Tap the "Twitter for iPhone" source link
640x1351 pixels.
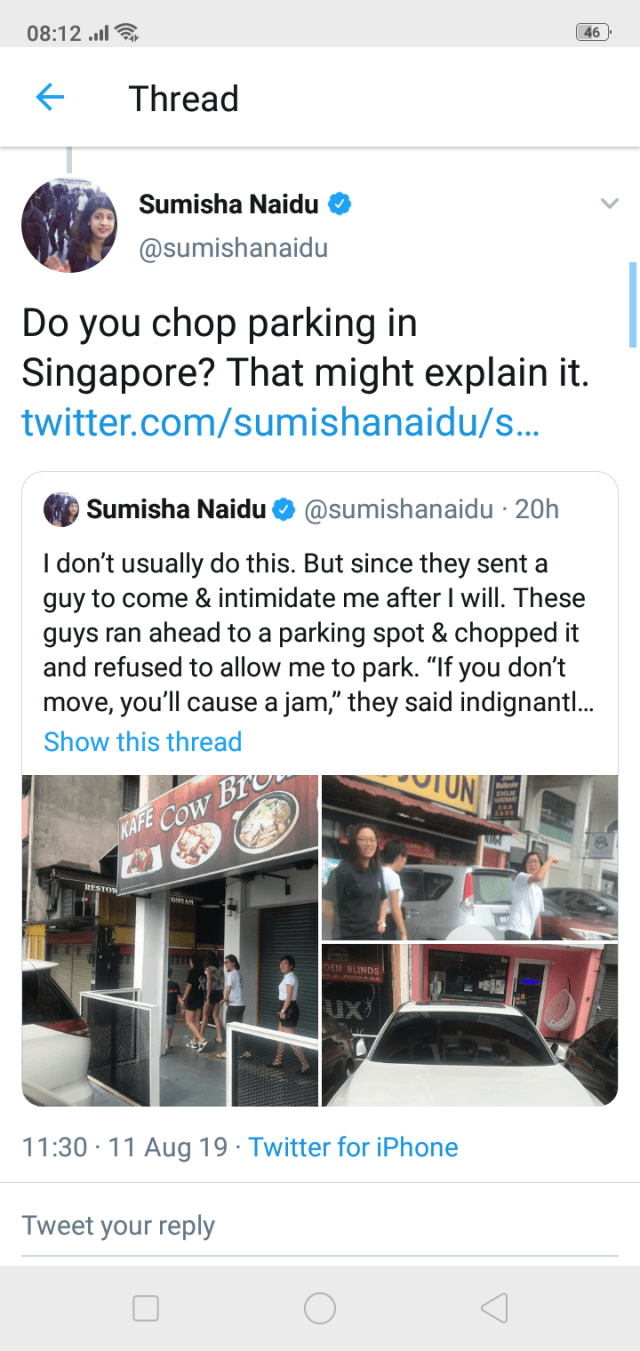353,1147
